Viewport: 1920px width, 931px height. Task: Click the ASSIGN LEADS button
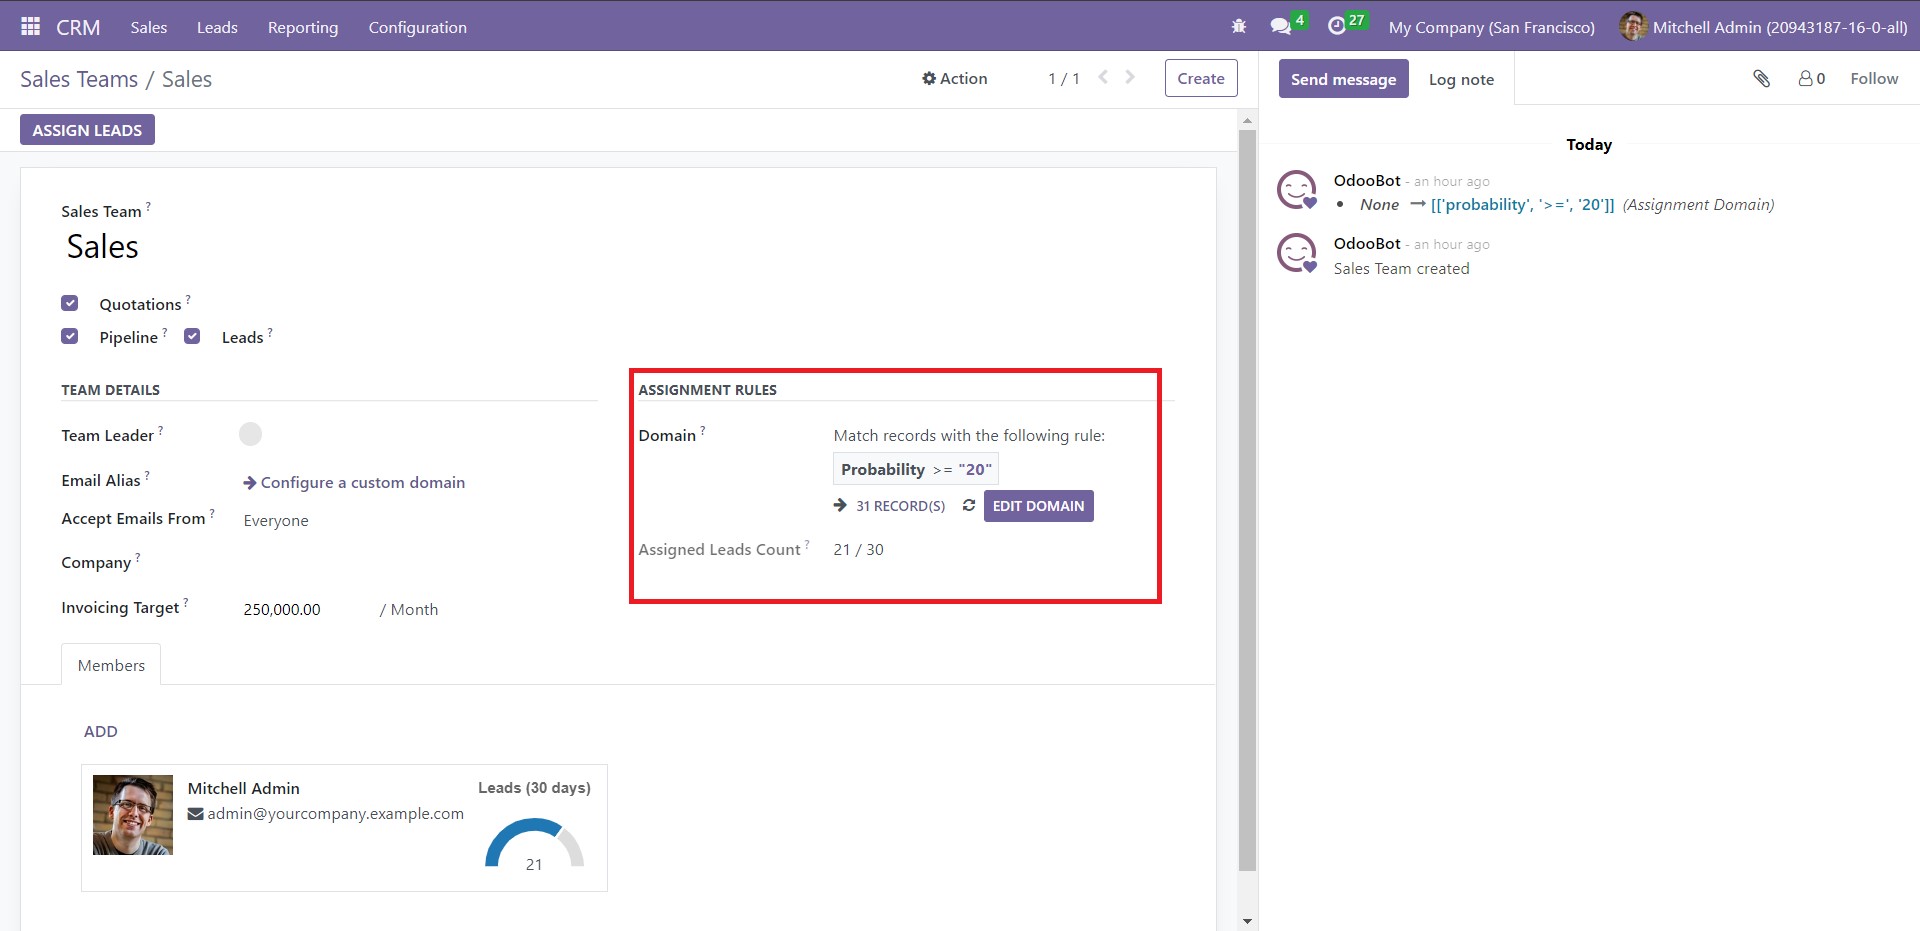(x=87, y=130)
